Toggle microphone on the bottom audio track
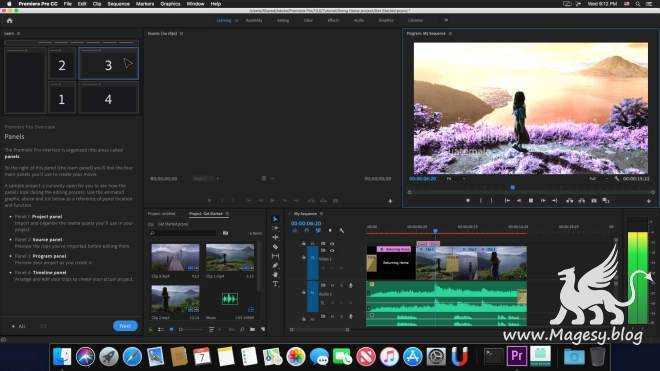Image resolution: width=660 pixels, height=371 pixels. pyautogui.click(x=351, y=316)
